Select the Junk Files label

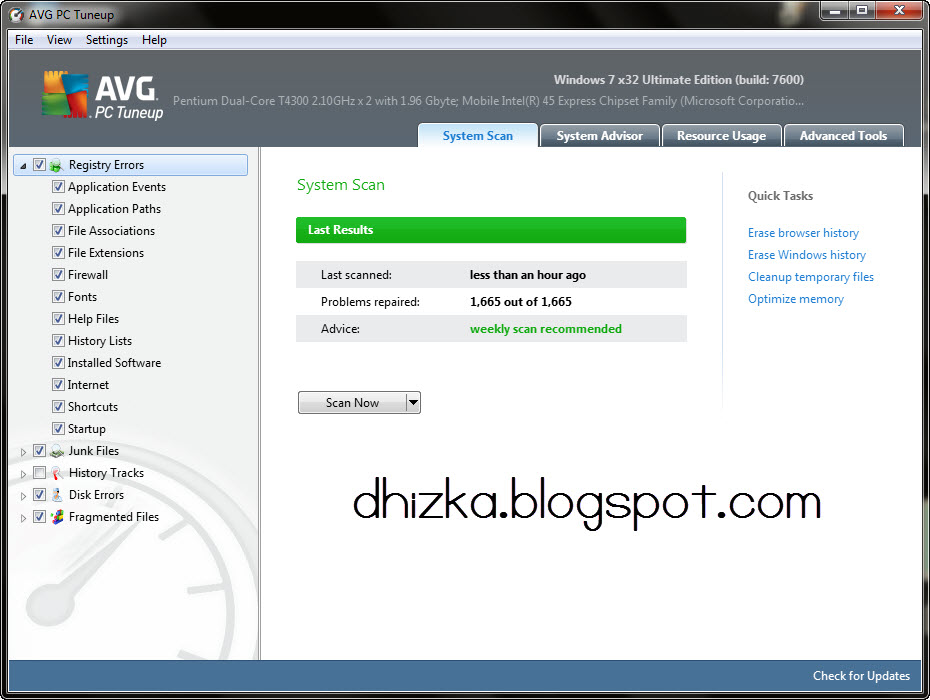[x=94, y=451]
